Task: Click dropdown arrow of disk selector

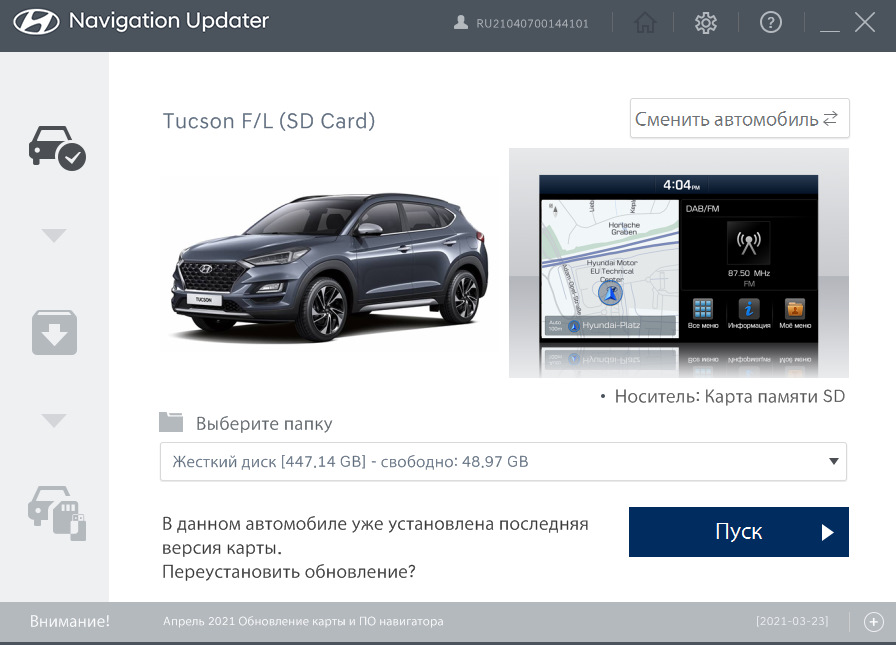Action: coord(834,462)
